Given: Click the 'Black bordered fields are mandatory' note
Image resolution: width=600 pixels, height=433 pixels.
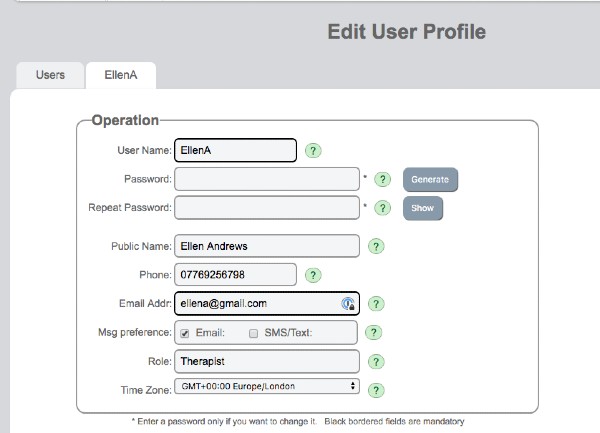Looking at the screenshot, I should click(394, 422).
